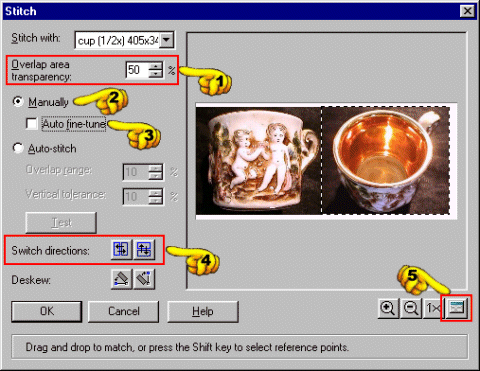
Task: Enable the Auto fine-tune checkbox
Action: [x=32, y=124]
